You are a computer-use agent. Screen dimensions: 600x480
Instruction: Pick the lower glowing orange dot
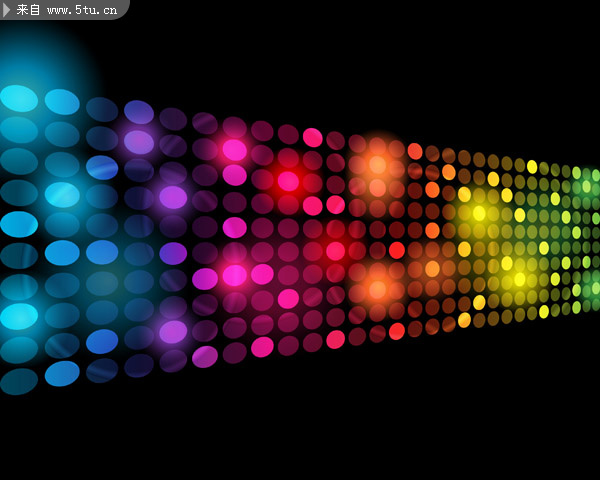(377, 290)
